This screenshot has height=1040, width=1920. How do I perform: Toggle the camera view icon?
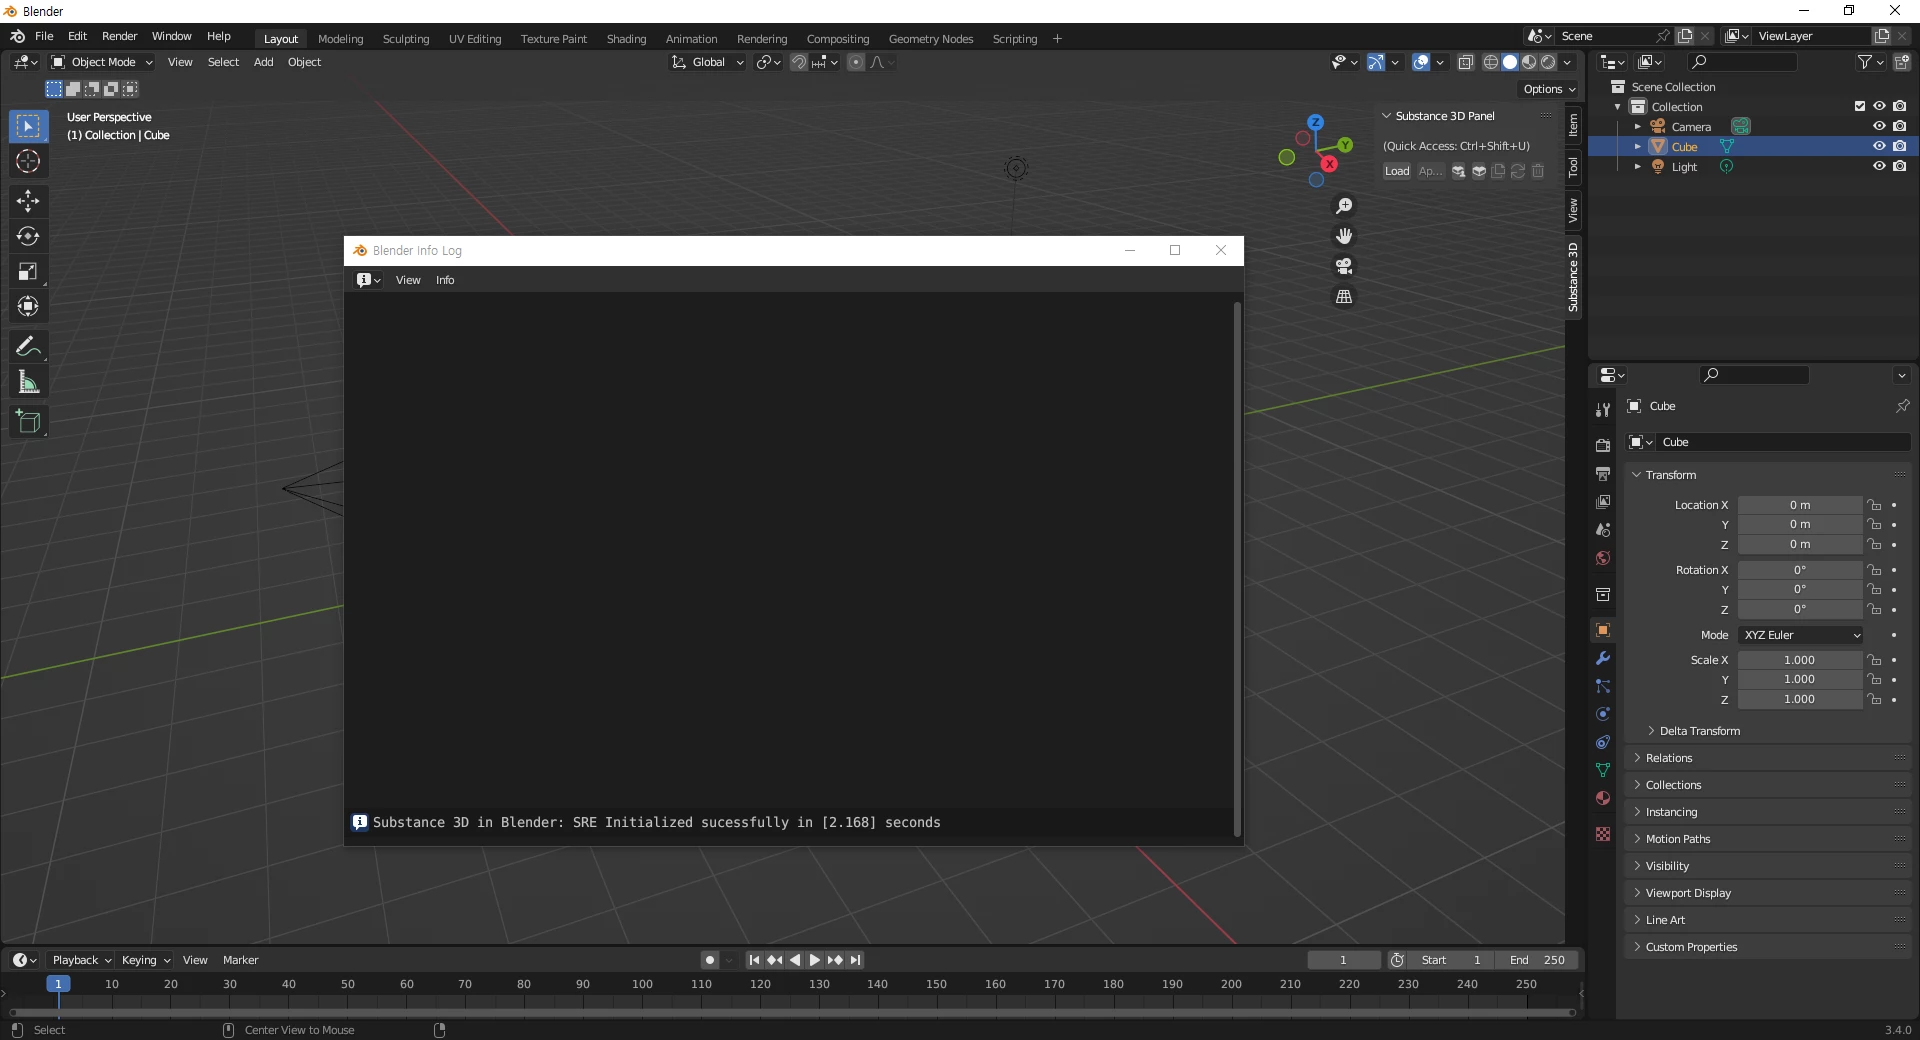coord(1344,266)
